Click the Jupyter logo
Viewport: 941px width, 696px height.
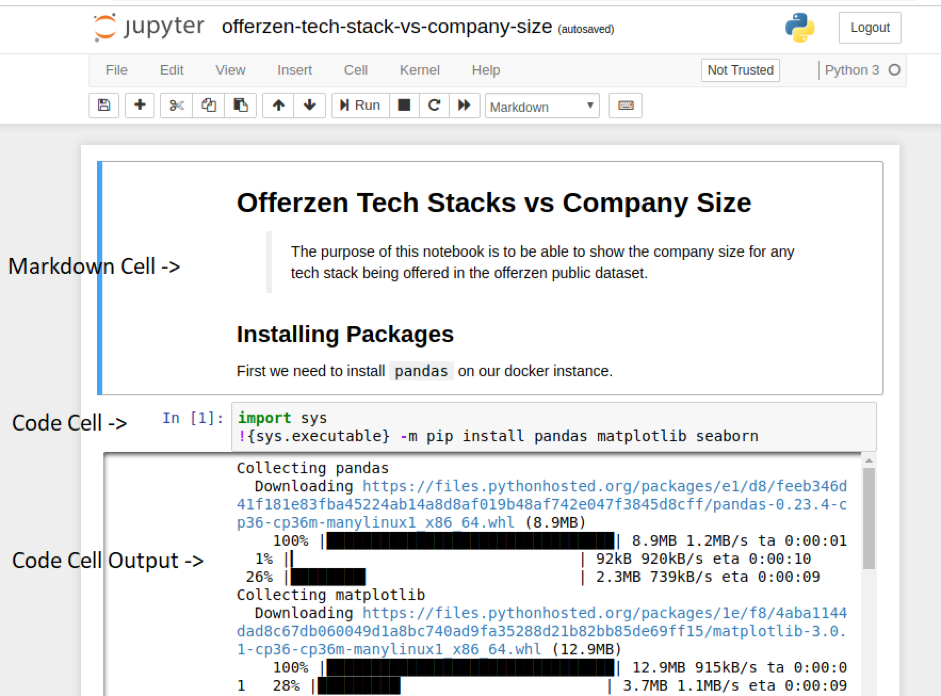149,27
